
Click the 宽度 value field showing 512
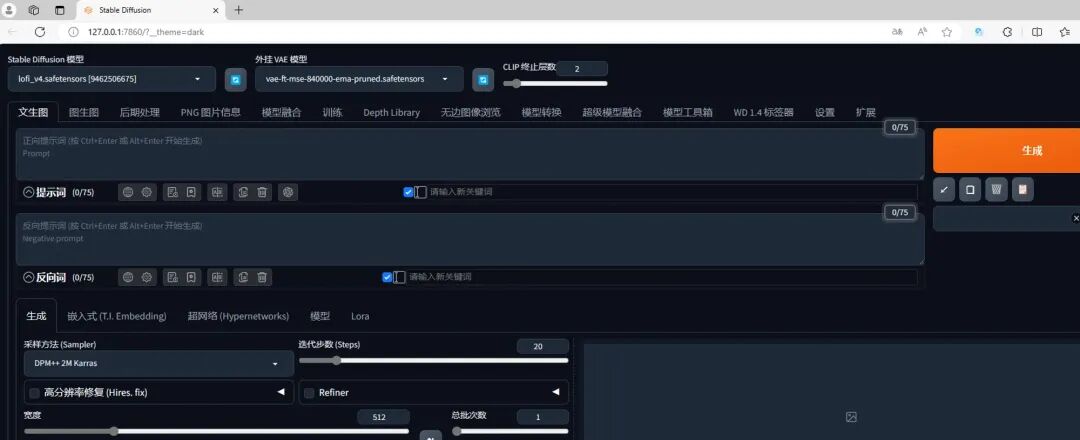(x=383, y=417)
